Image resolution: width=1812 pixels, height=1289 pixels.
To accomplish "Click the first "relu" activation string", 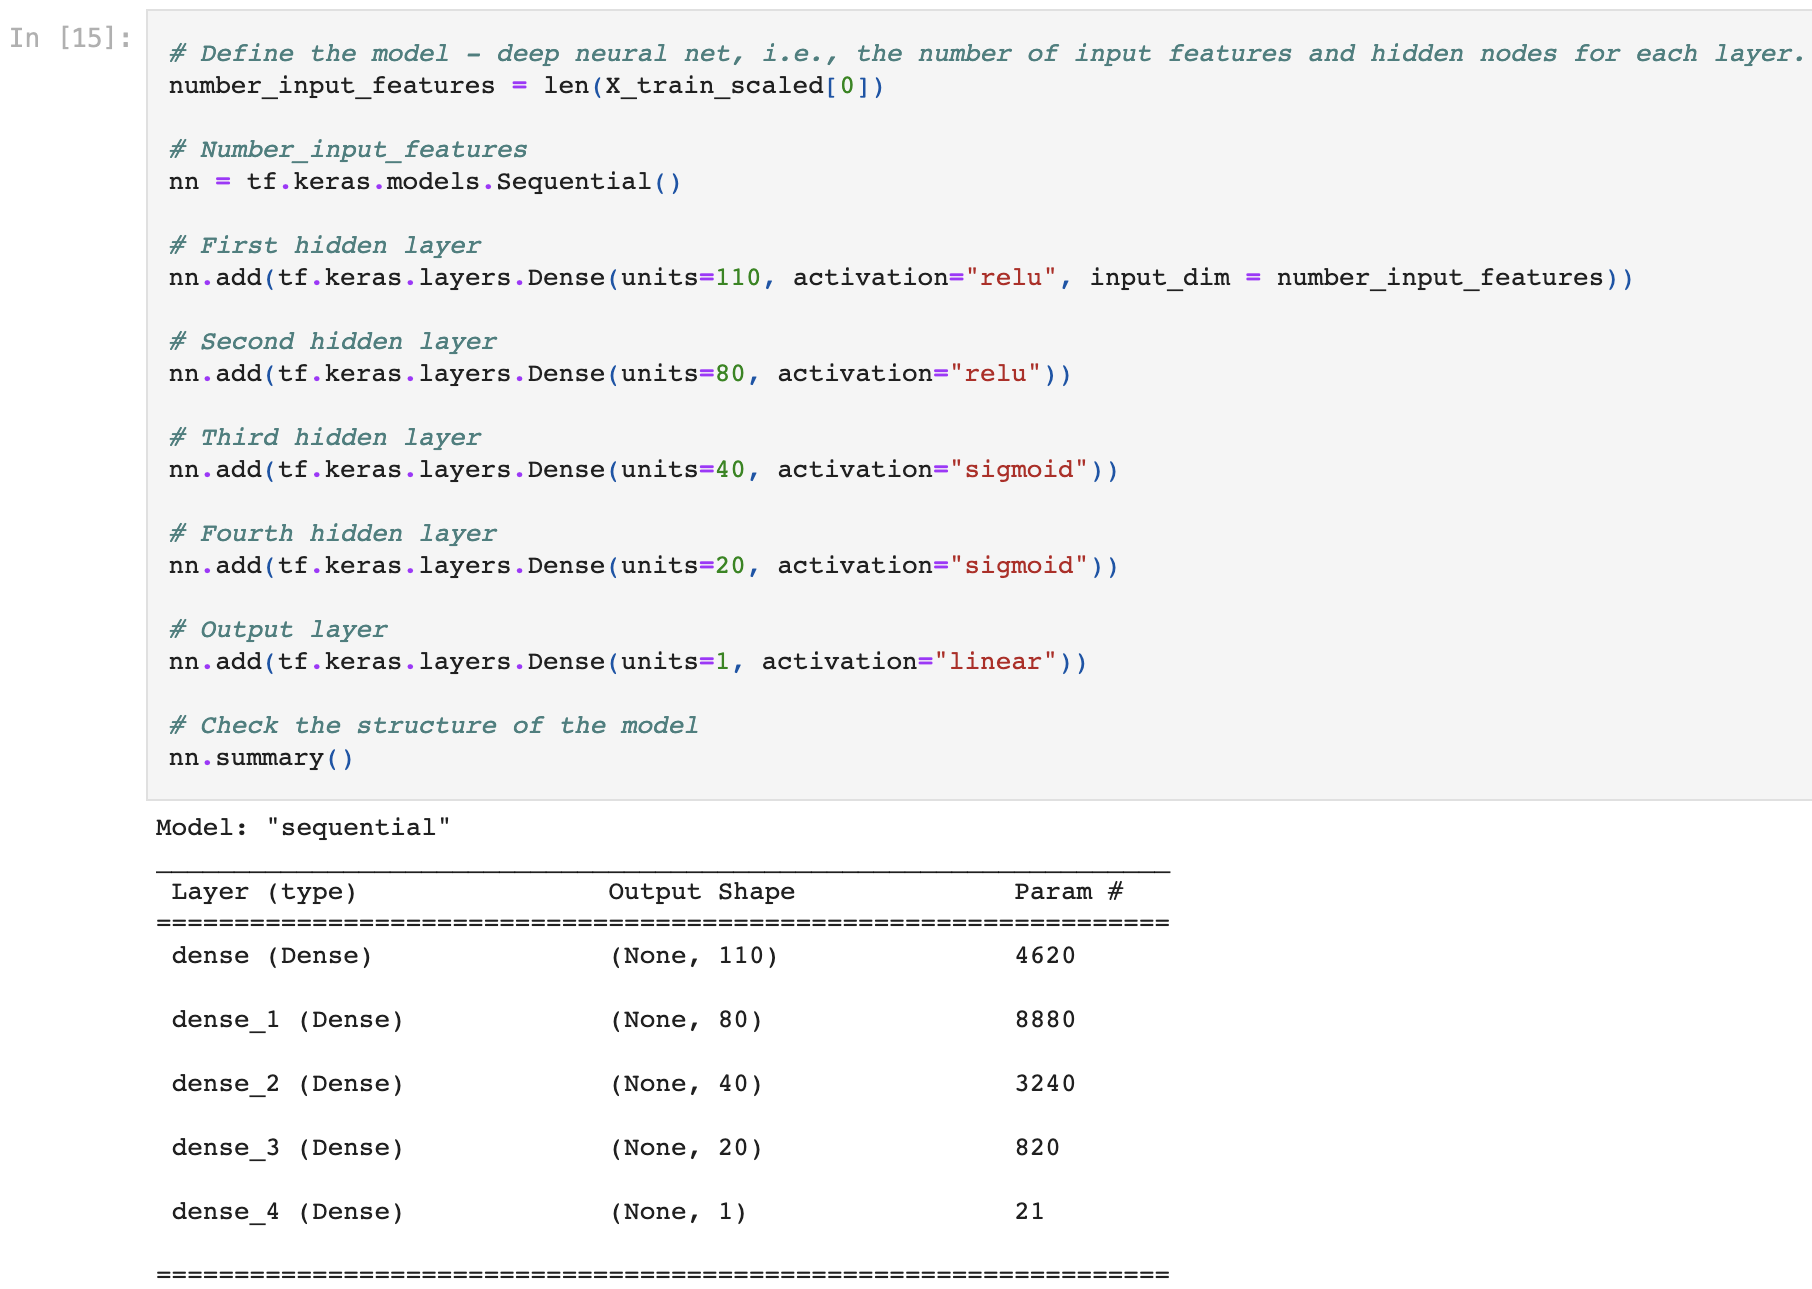I will (1011, 278).
